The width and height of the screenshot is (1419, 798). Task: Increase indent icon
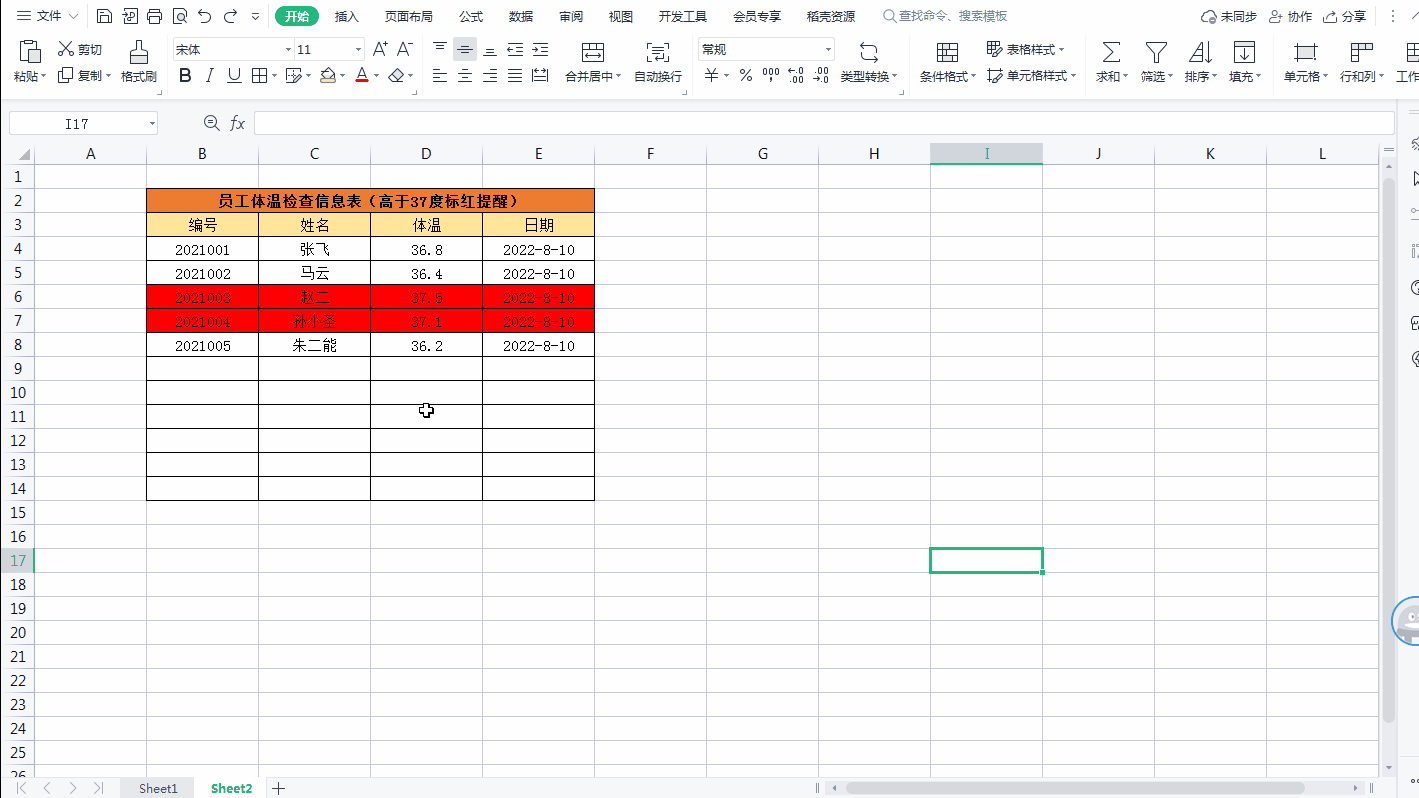(540, 49)
